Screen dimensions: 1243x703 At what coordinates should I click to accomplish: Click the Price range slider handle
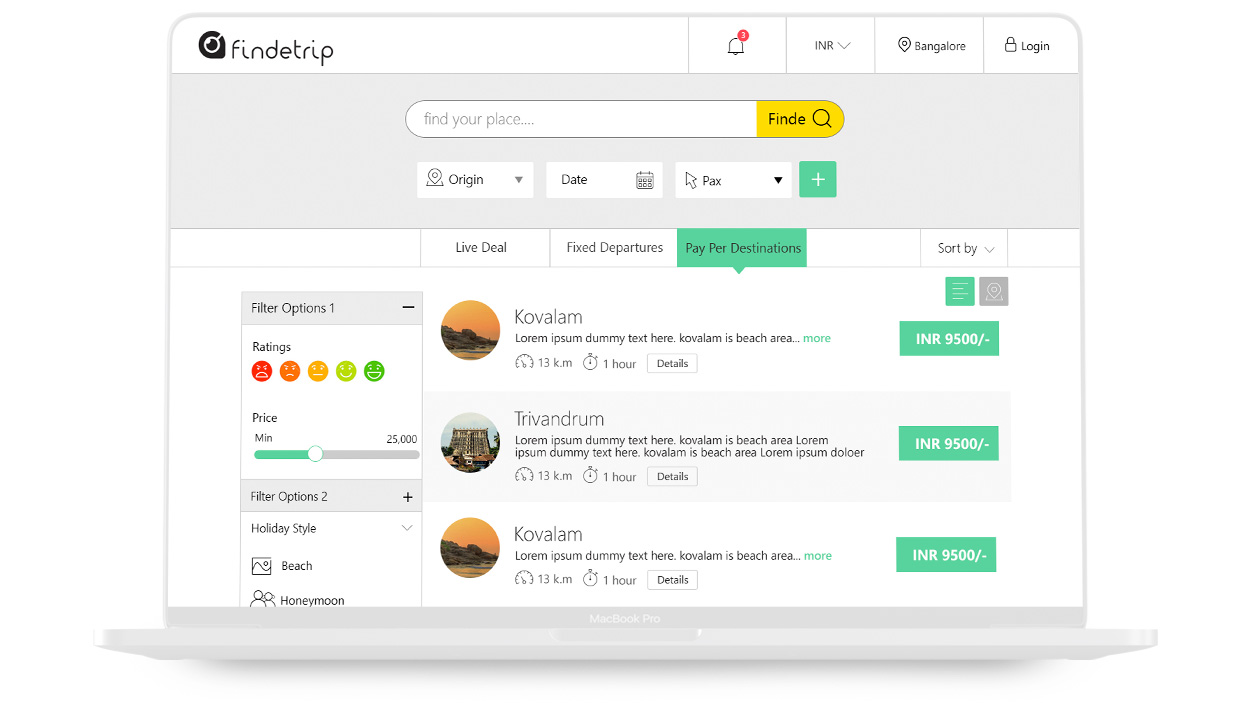pos(315,454)
